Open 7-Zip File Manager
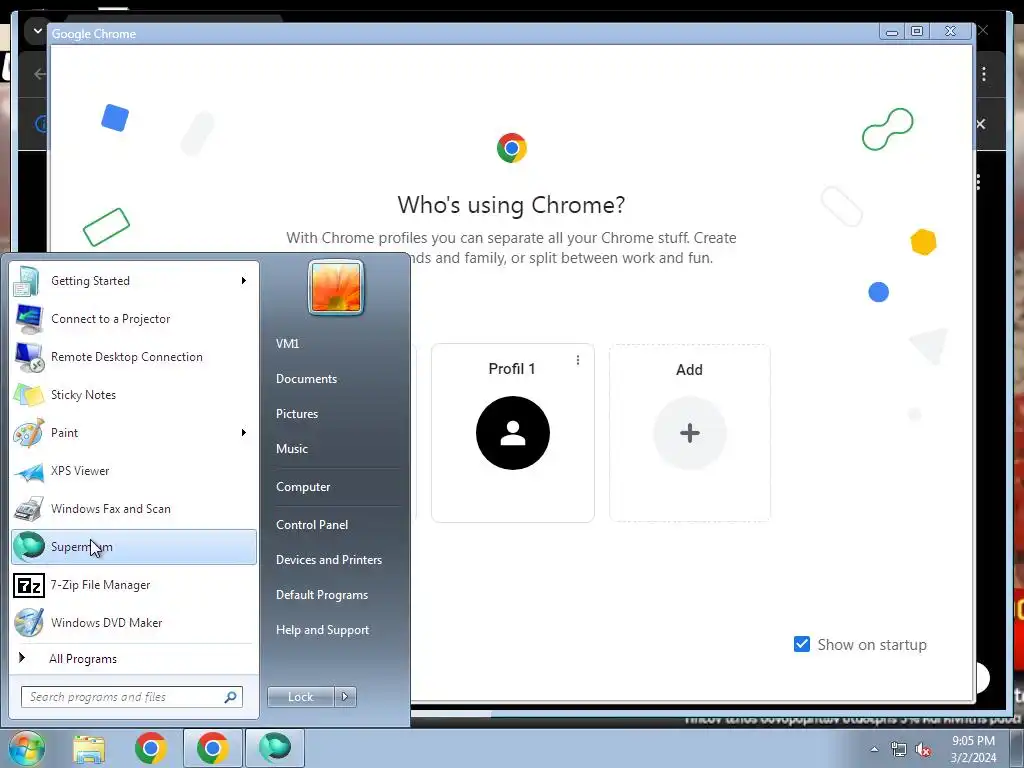The image size is (1024, 768). [133, 584]
